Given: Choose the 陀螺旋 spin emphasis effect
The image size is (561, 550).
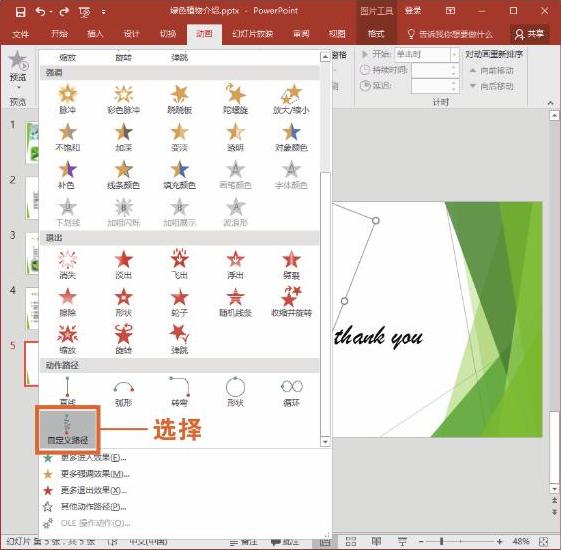Looking at the screenshot, I should pos(235,100).
